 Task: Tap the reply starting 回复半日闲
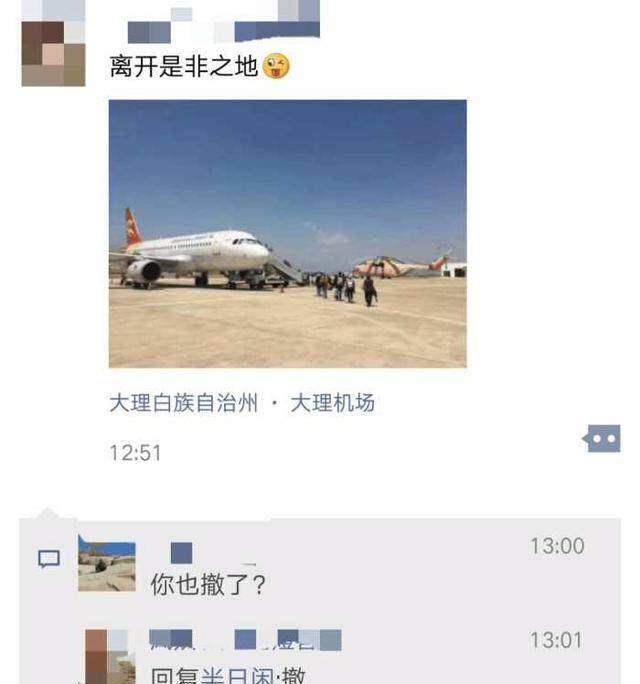(x=228, y=675)
